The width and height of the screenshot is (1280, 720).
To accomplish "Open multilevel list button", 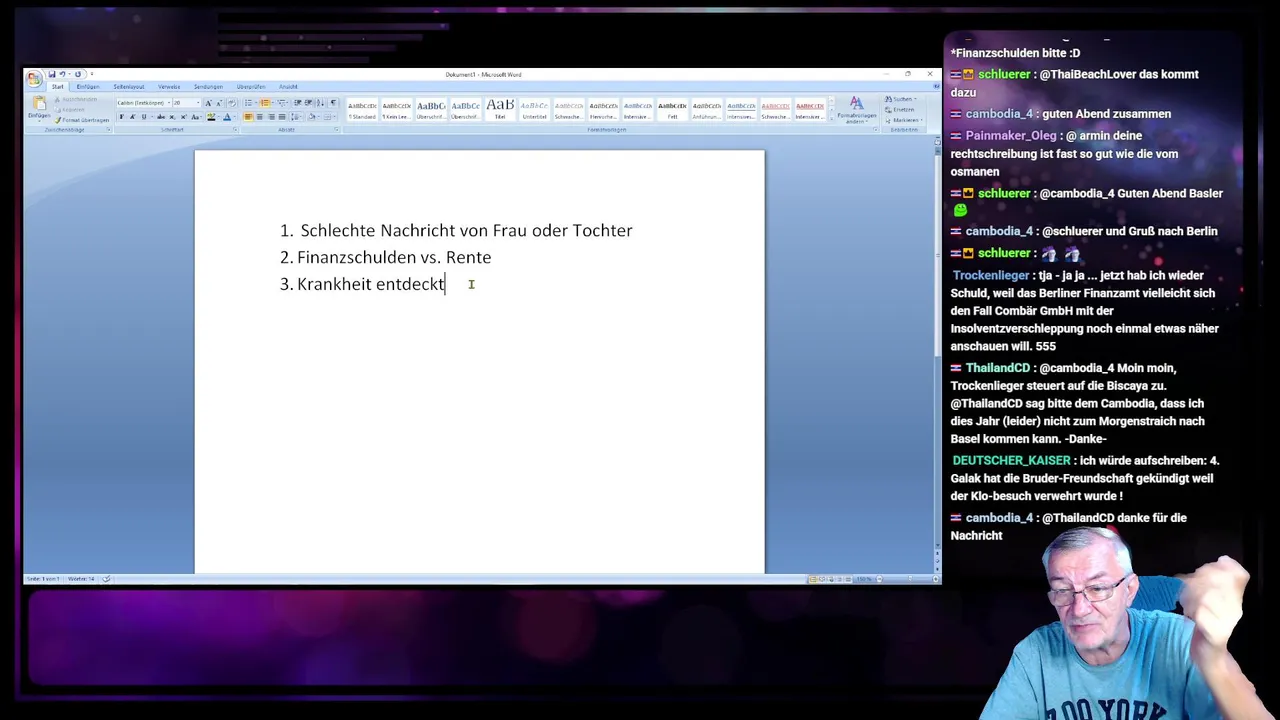I will tap(282, 103).
